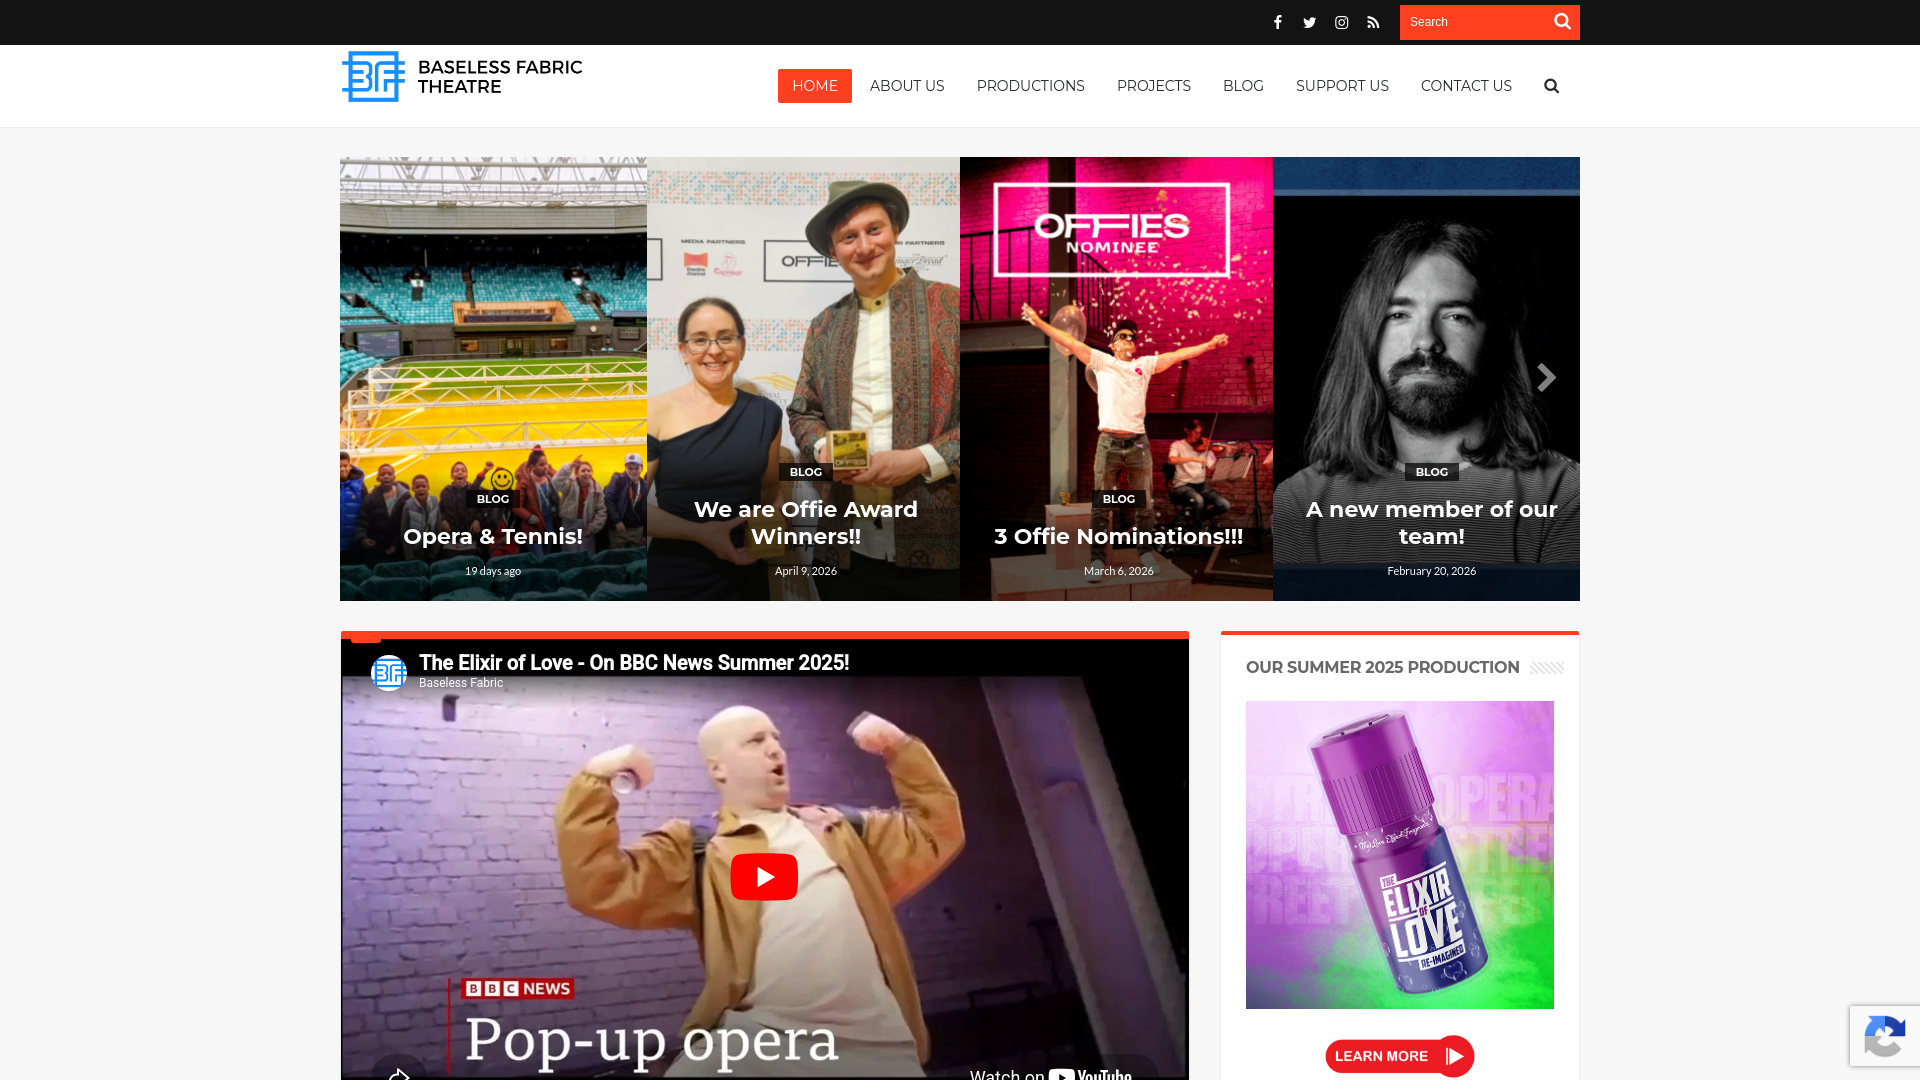Screen dimensions: 1920x1080
Task: Open the Opera & Tennis! post
Action: tap(493, 537)
